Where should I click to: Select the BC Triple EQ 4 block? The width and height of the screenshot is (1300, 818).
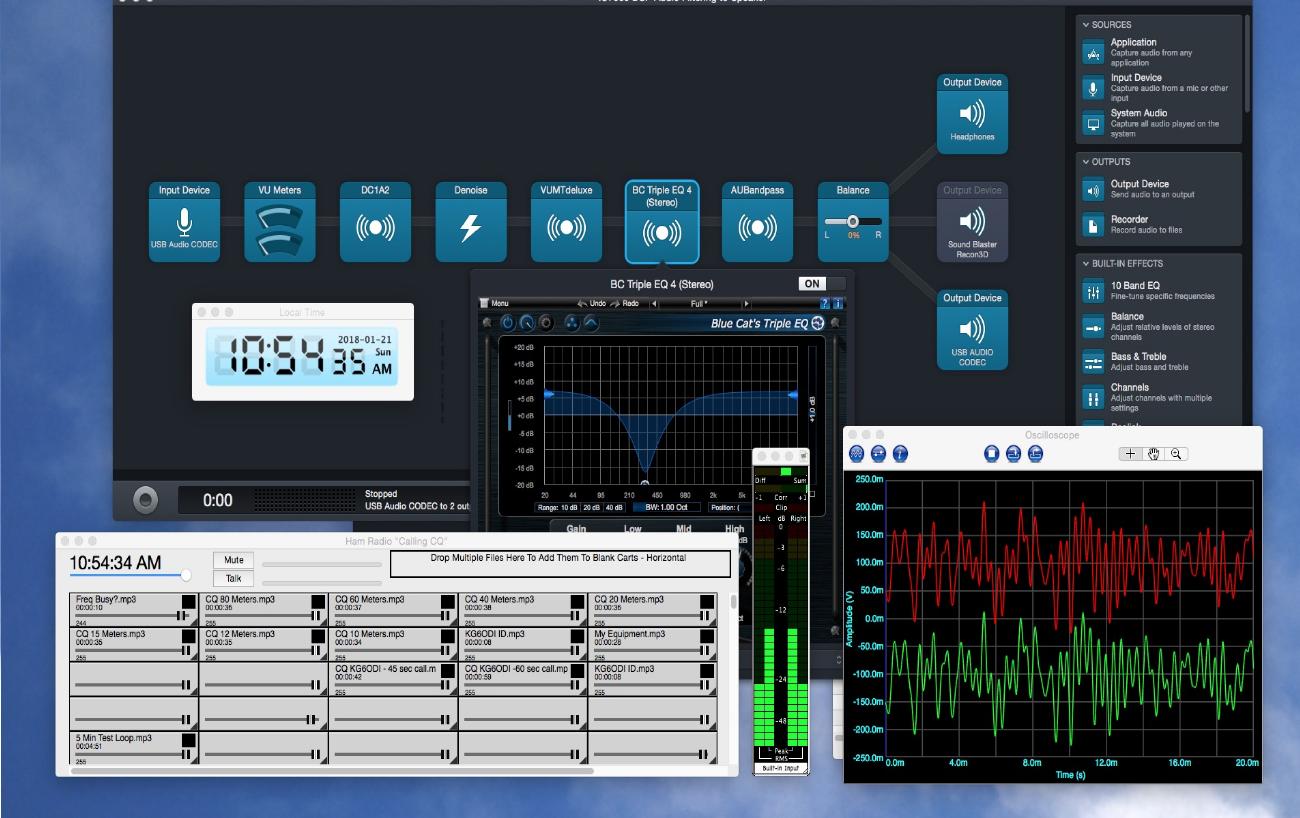(661, 222)
